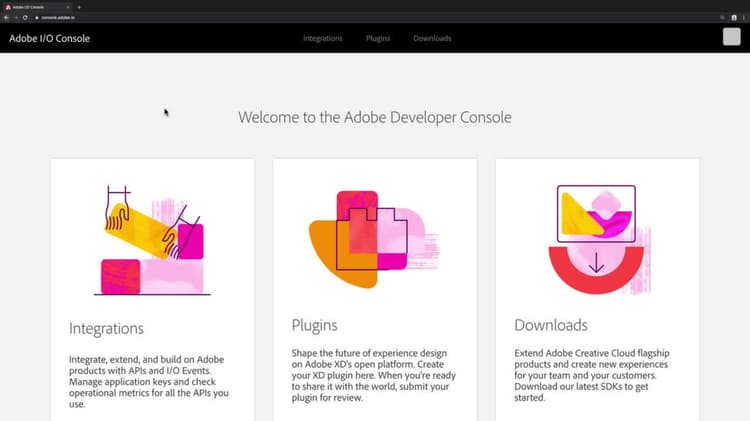Open the Integrations nav menu item

coord(323,38)
